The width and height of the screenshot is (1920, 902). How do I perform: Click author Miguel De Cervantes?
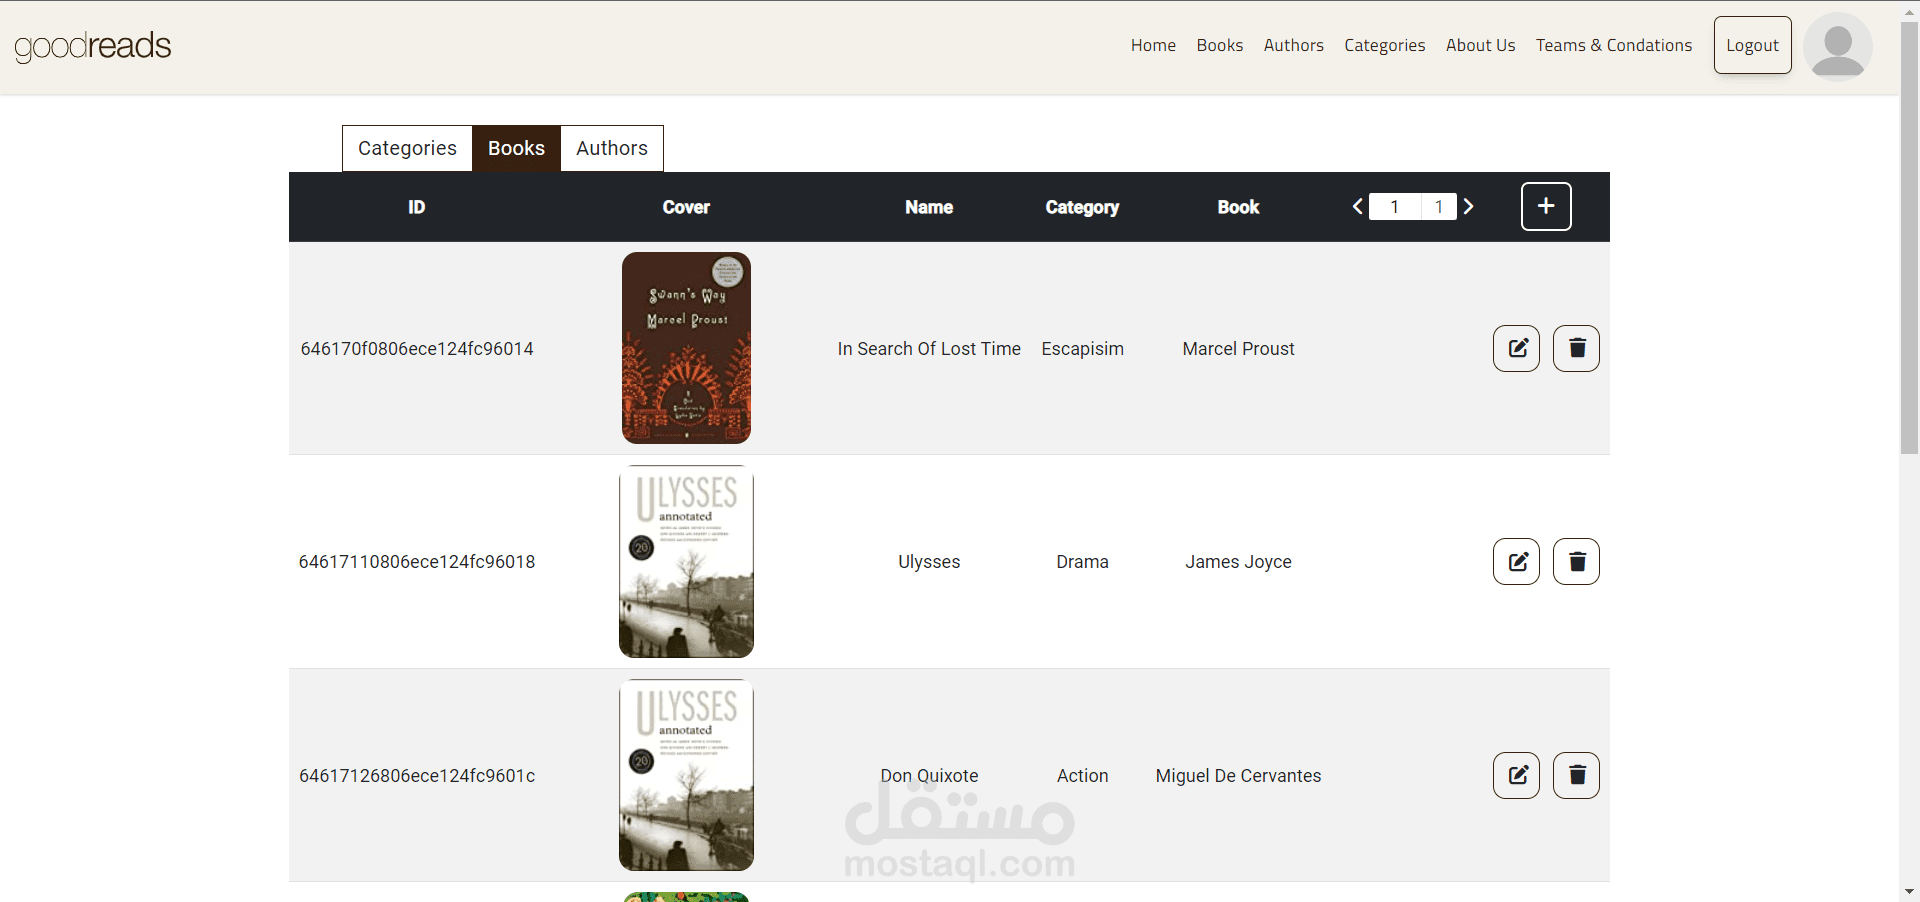point(1238,776)
